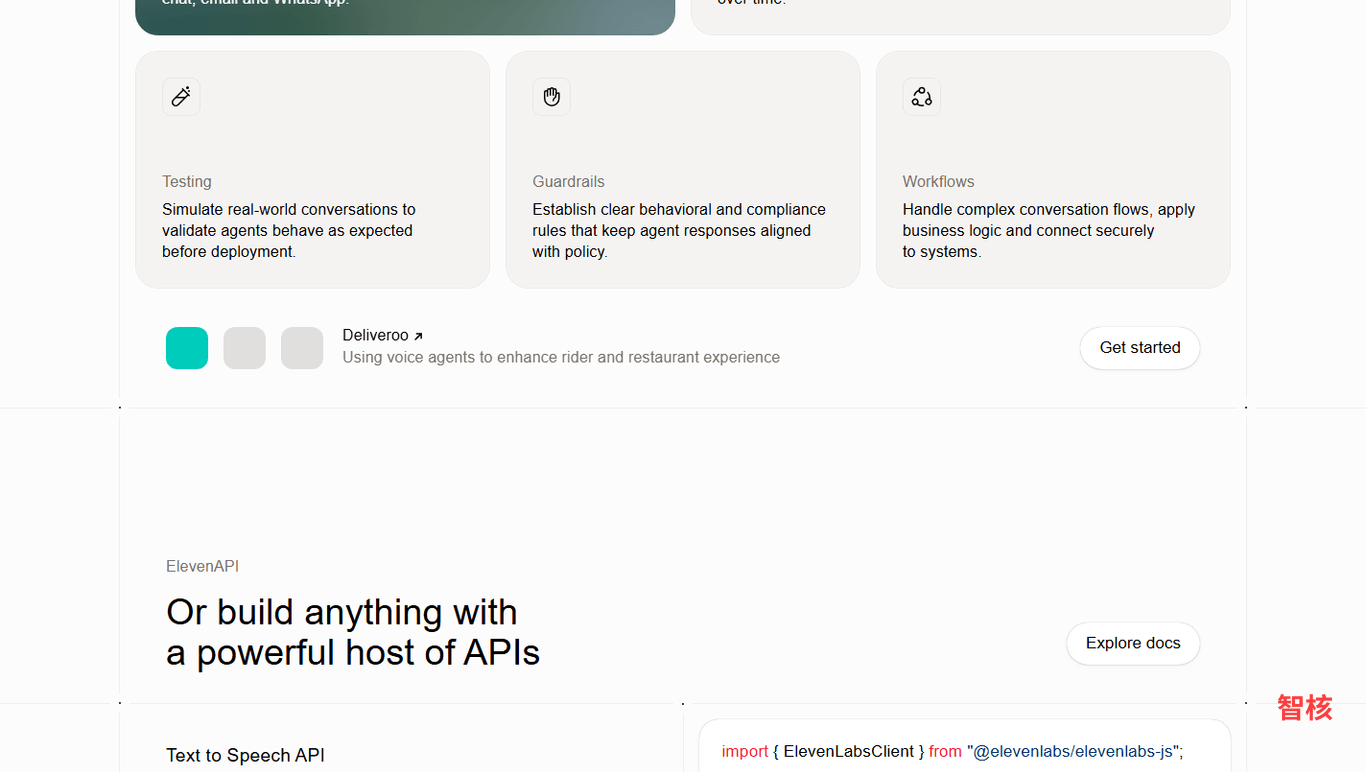Select the second grey customer tile

245,348
